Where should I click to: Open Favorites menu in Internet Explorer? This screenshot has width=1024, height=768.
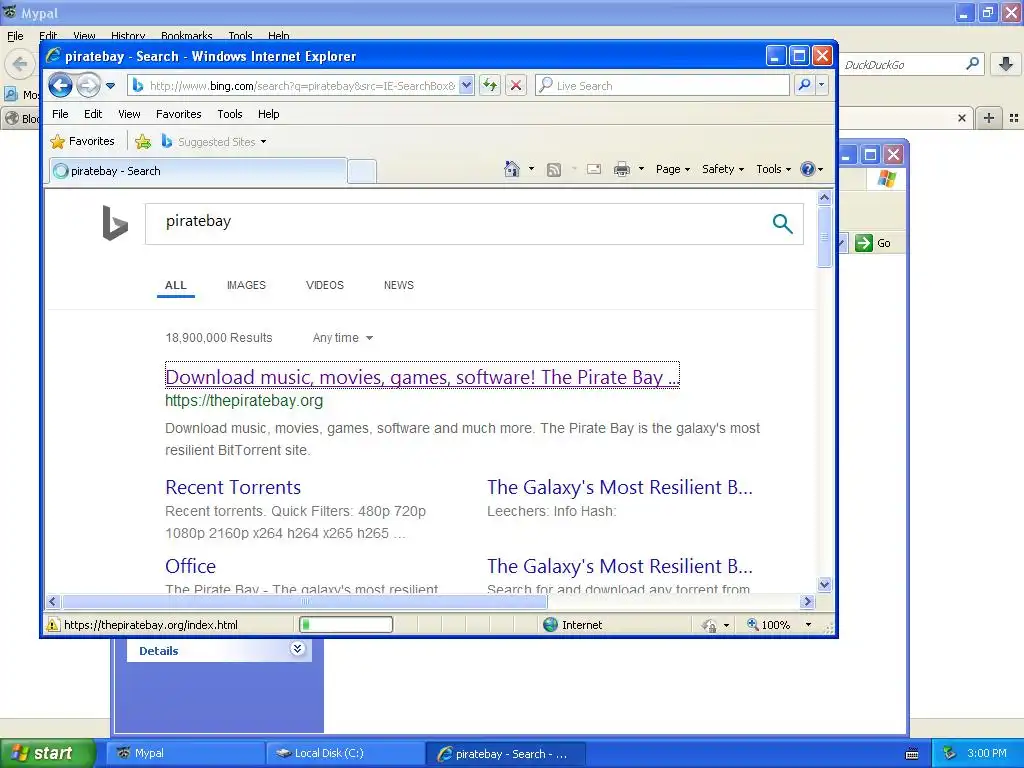click(178, 114)
